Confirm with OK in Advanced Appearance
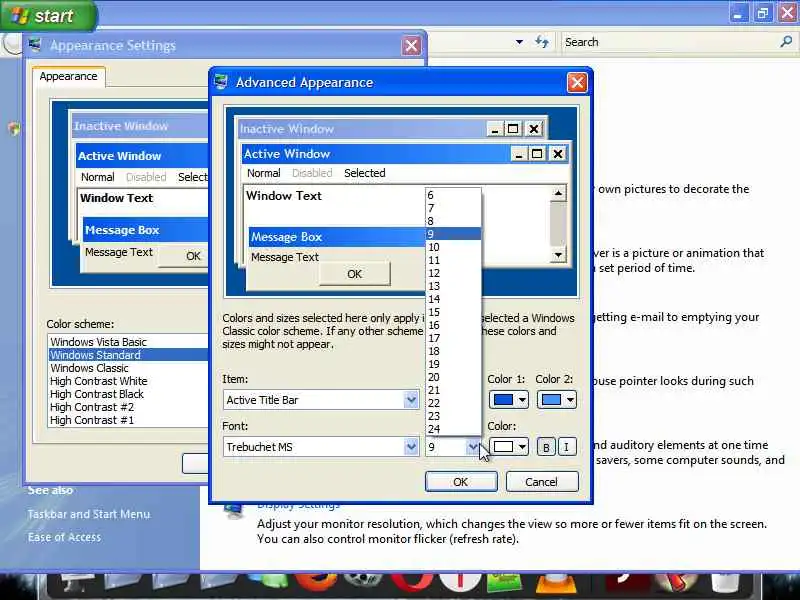The height and width of the screenshot is (600, 800). [x=461, y=482]
